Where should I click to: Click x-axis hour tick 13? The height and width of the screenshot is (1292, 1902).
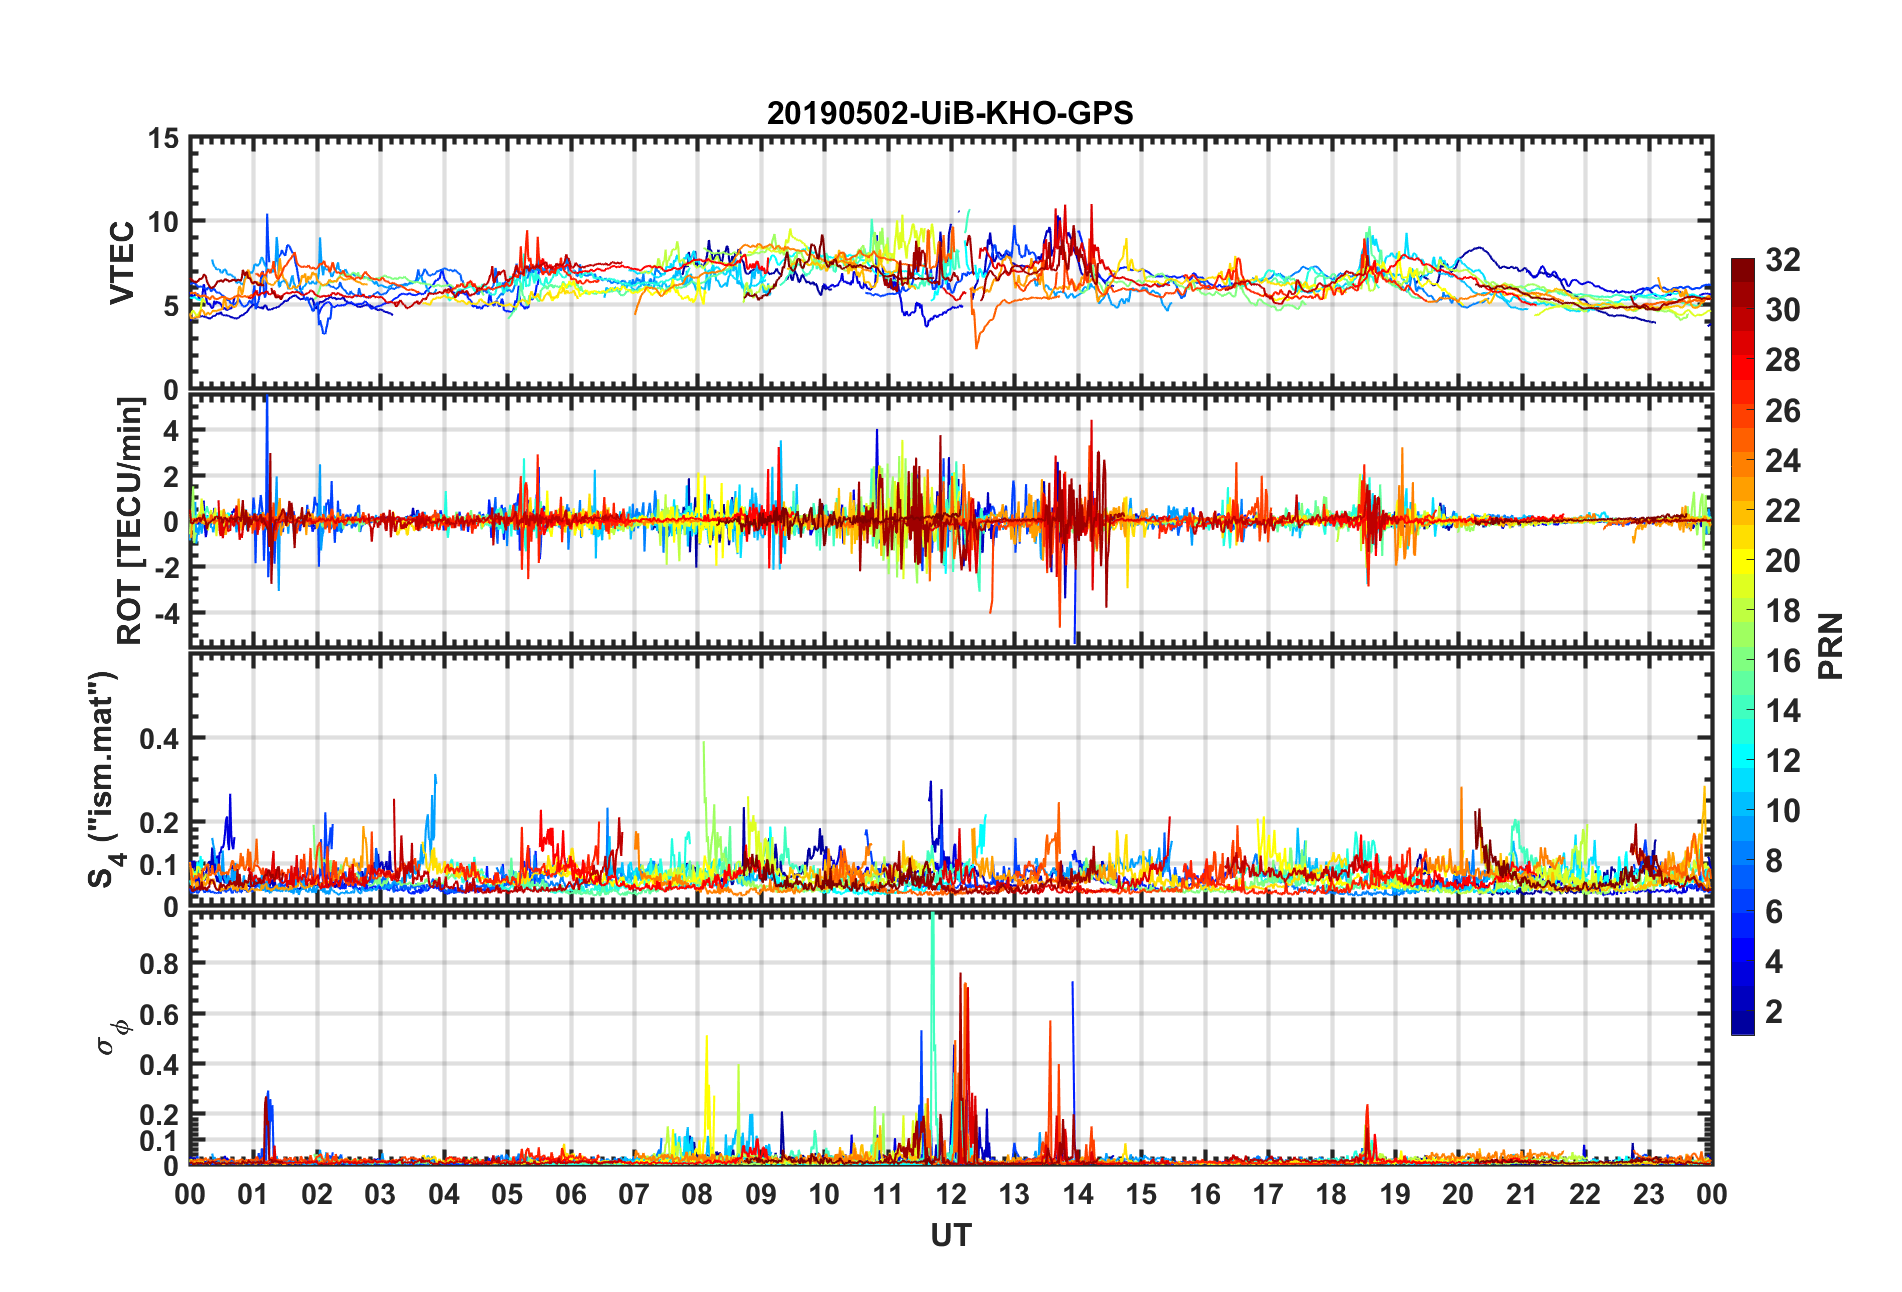click(1014, 1194)
